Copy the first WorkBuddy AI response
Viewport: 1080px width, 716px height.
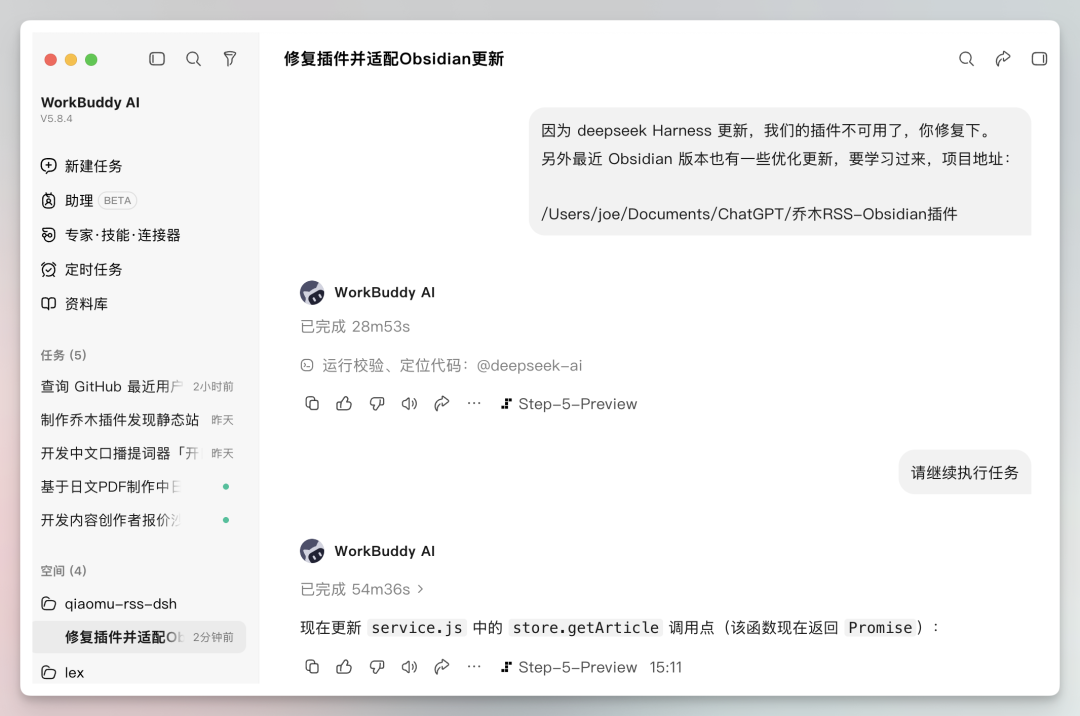click(312, 403)
